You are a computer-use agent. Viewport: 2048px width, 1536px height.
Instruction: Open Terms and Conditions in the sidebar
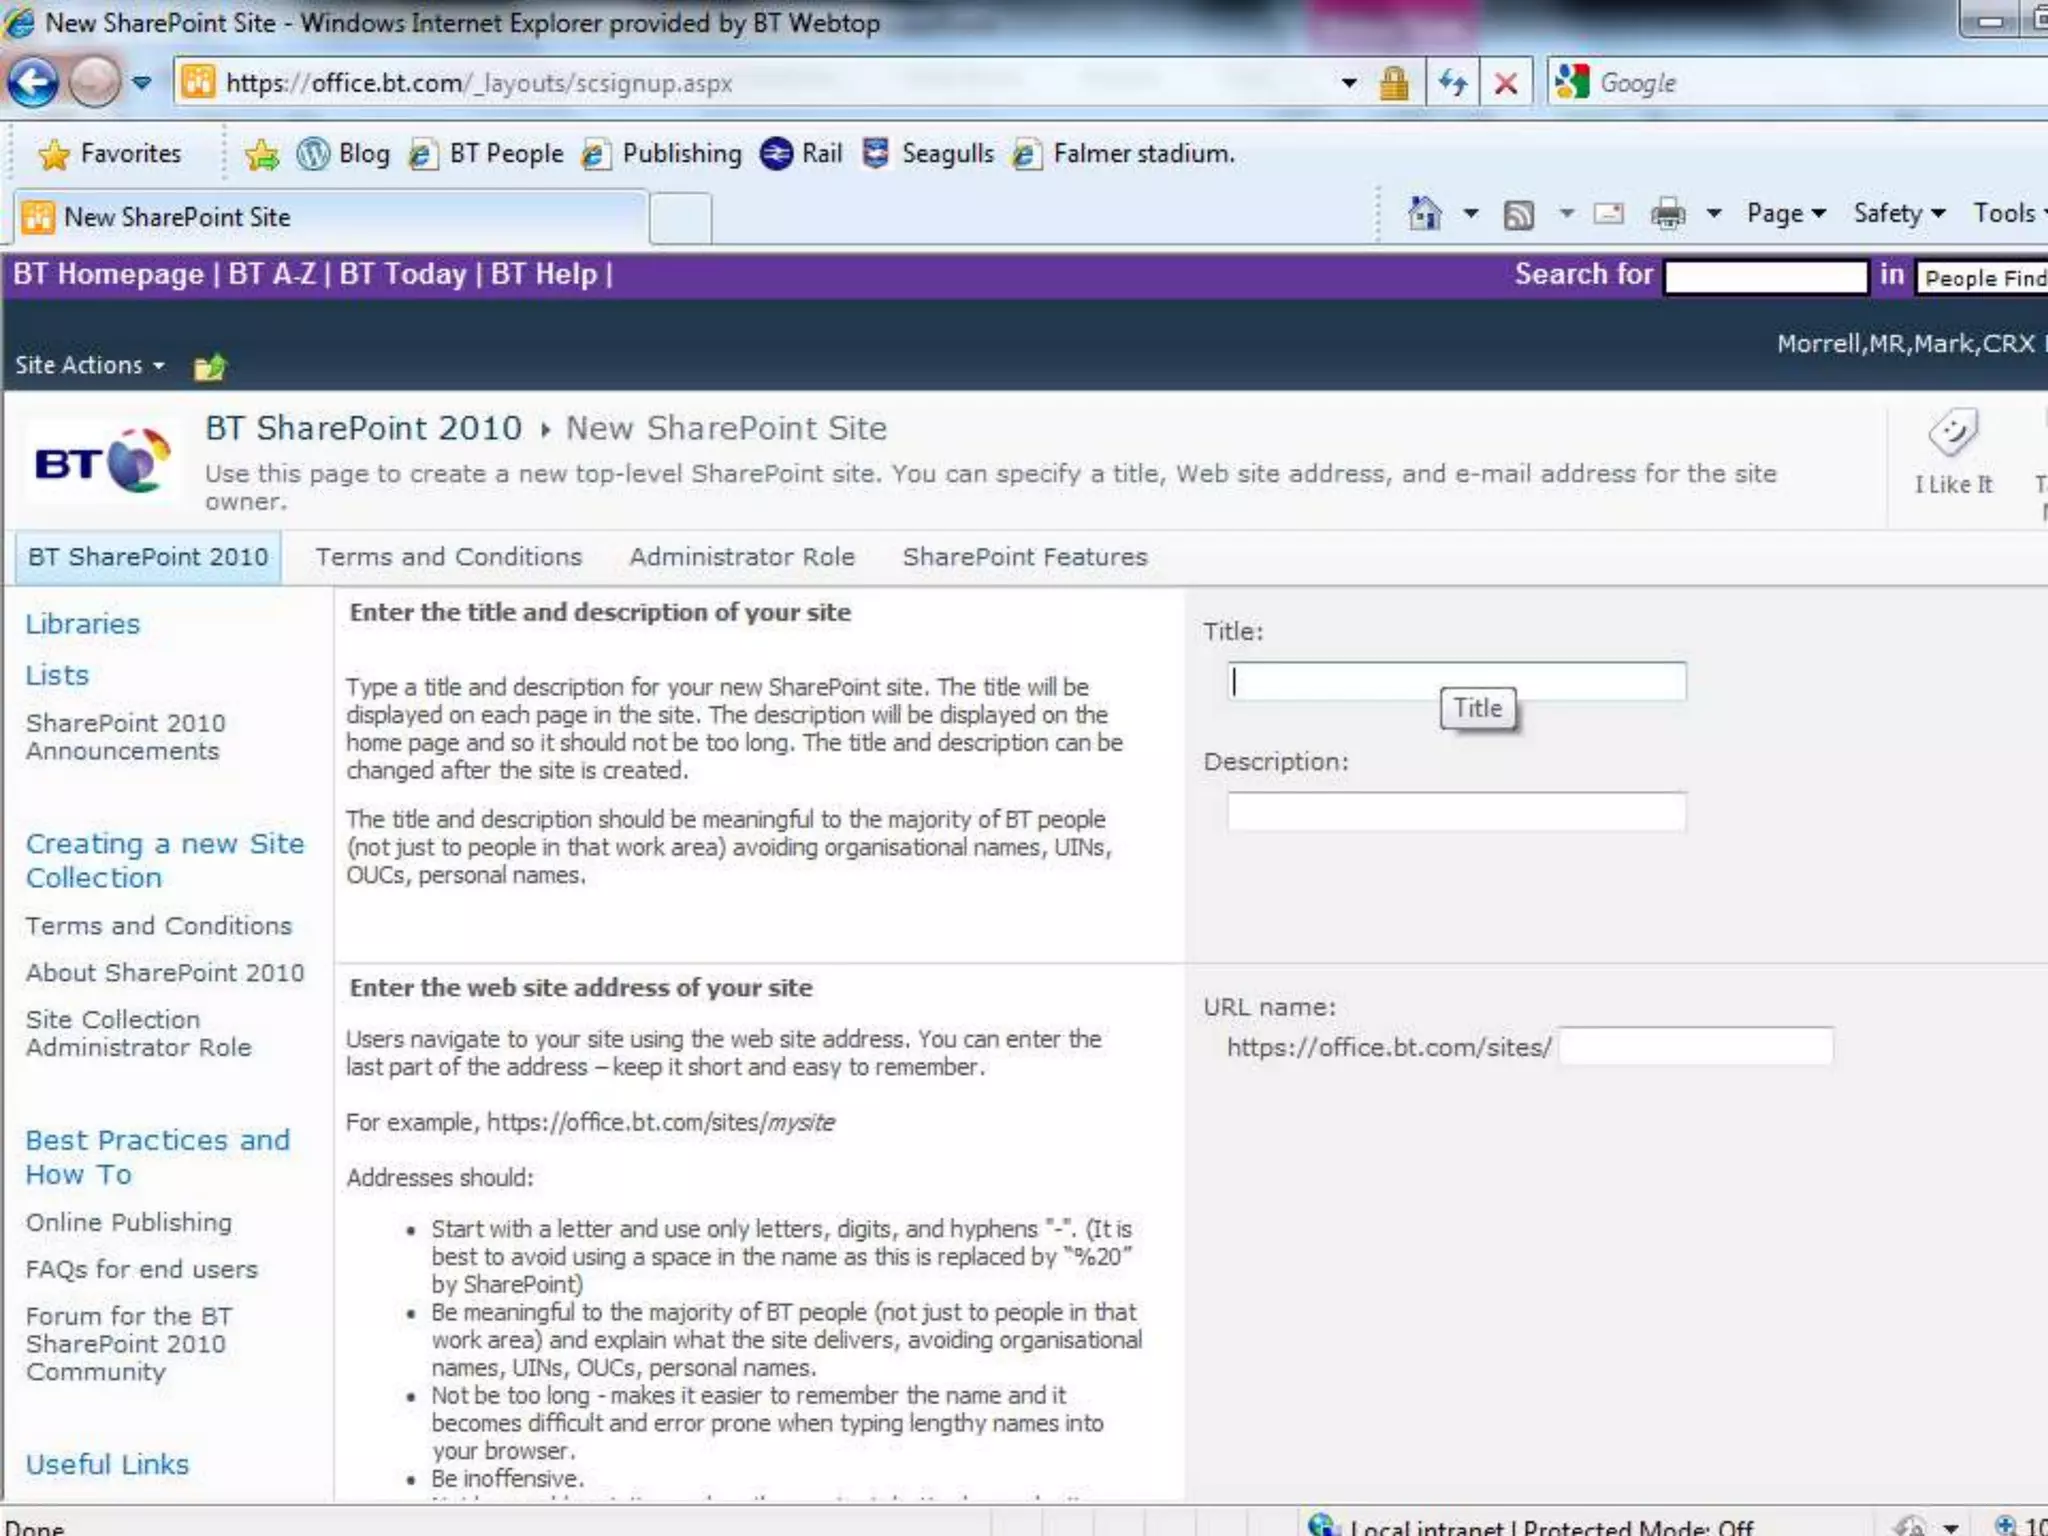pos(159,926)
